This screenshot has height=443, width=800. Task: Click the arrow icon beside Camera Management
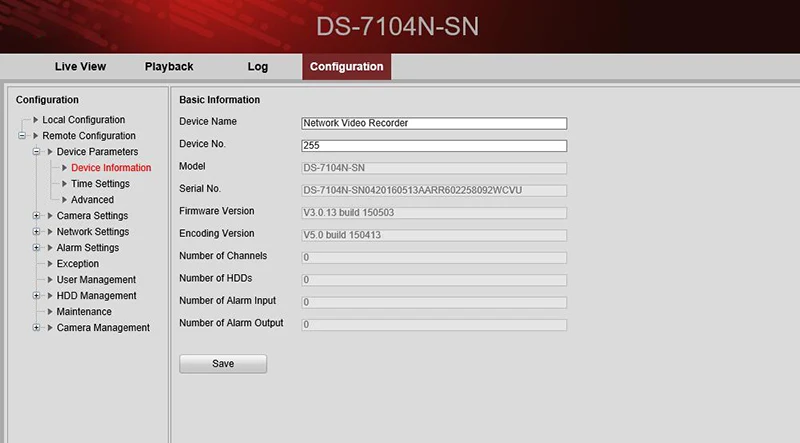click(50, 328)
